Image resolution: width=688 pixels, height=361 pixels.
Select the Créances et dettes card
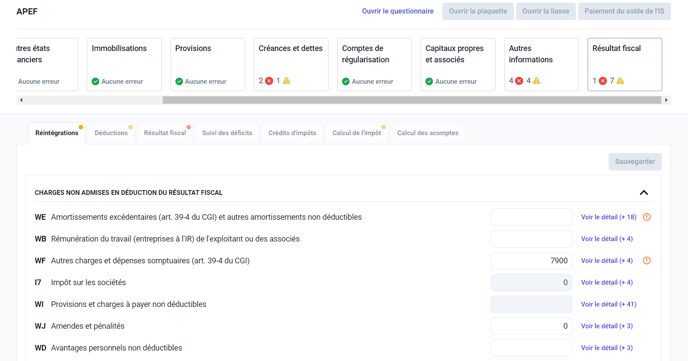coord(291,64)
